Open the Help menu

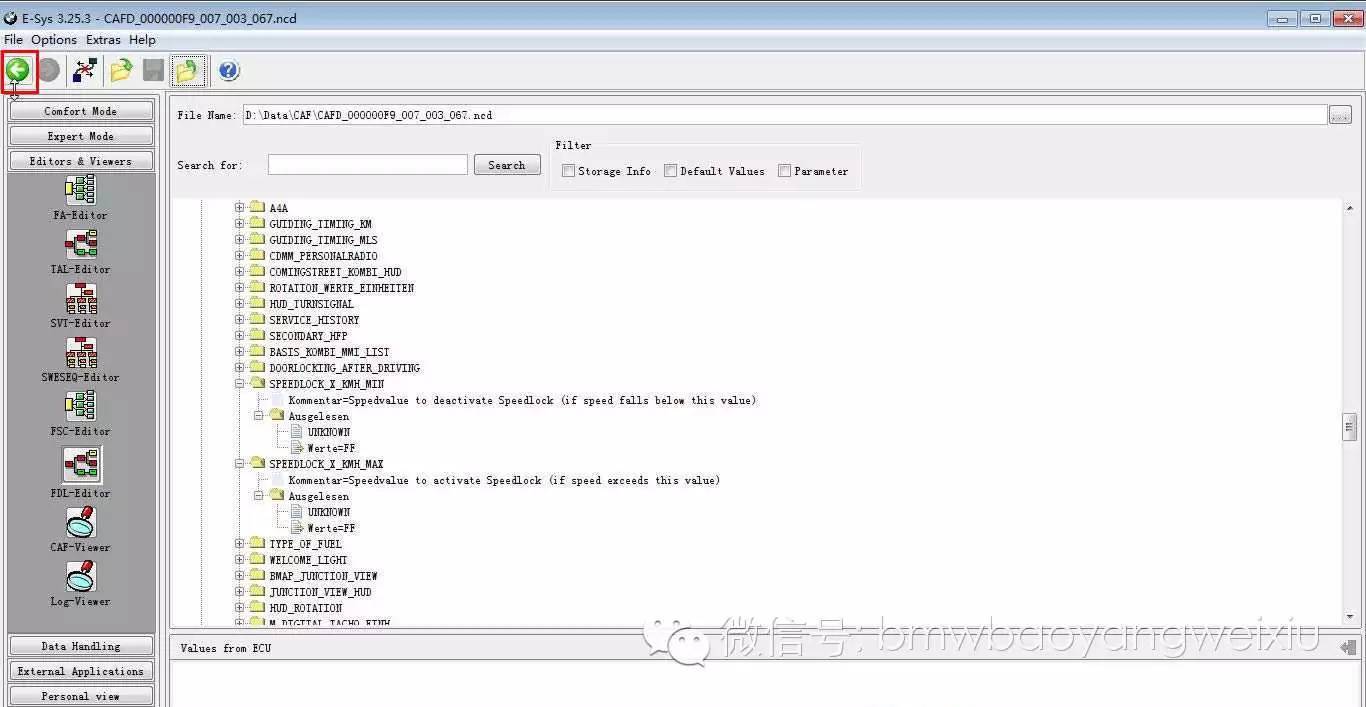142,40
